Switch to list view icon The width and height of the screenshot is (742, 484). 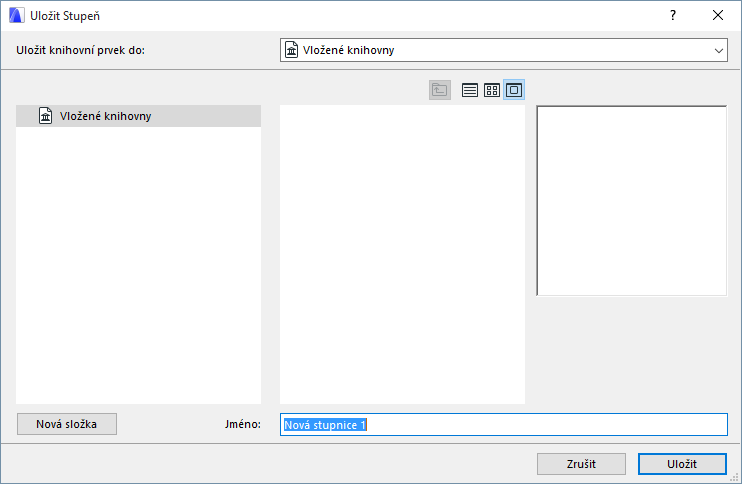coord(469,90)
